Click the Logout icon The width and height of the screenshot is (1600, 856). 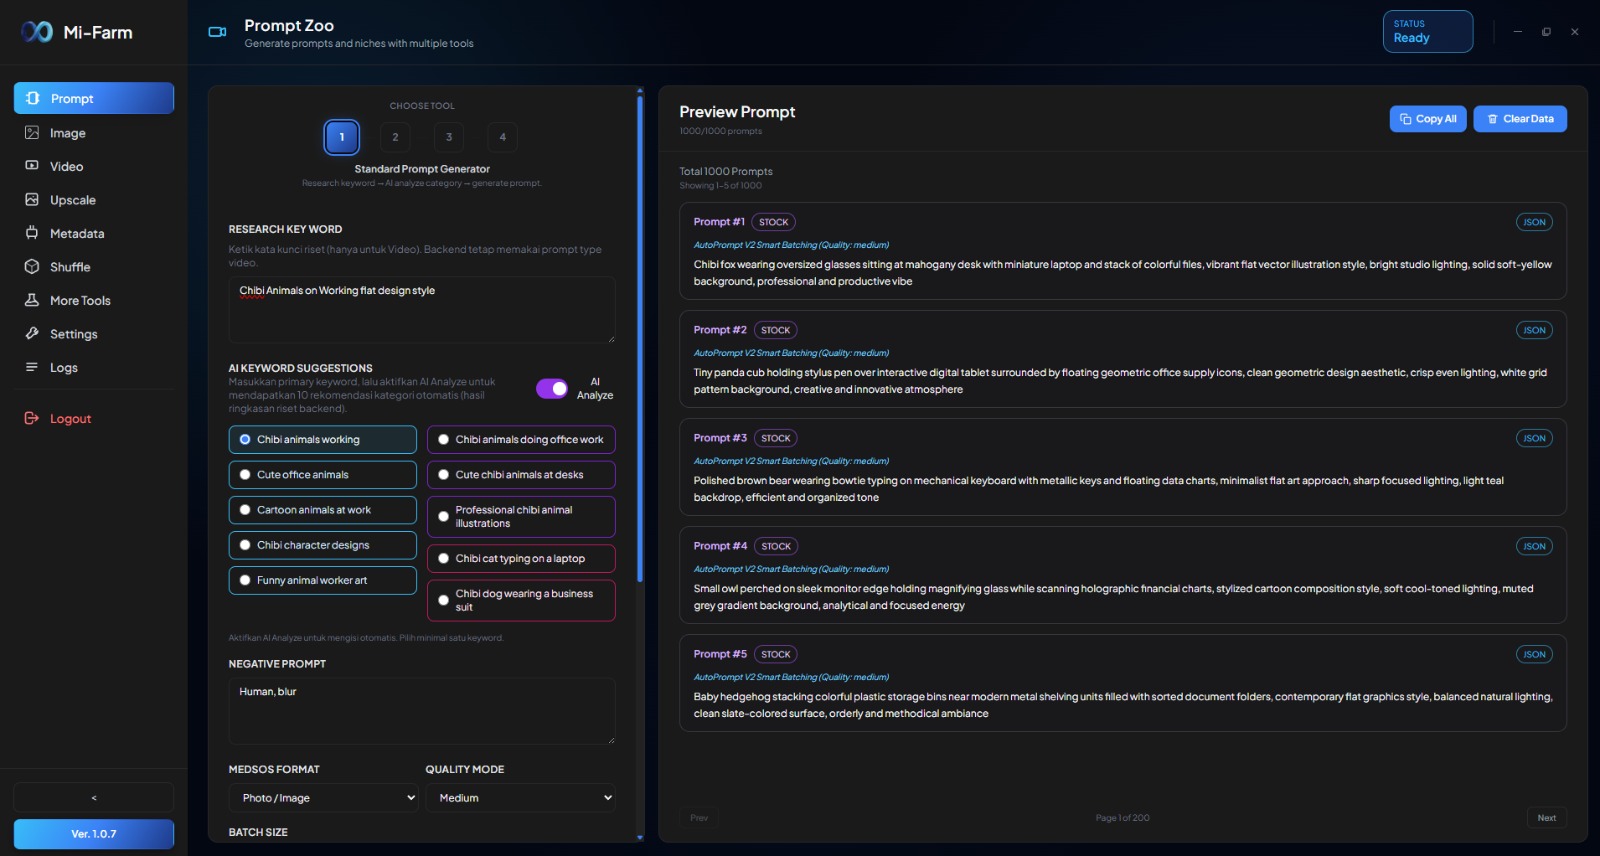click(x=32, y=418)
